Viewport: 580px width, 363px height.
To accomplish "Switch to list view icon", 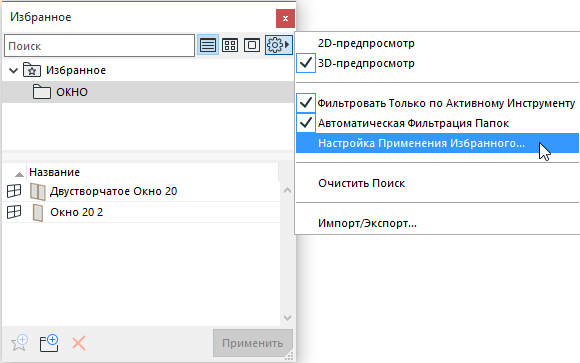I will (x=208, y=45).
